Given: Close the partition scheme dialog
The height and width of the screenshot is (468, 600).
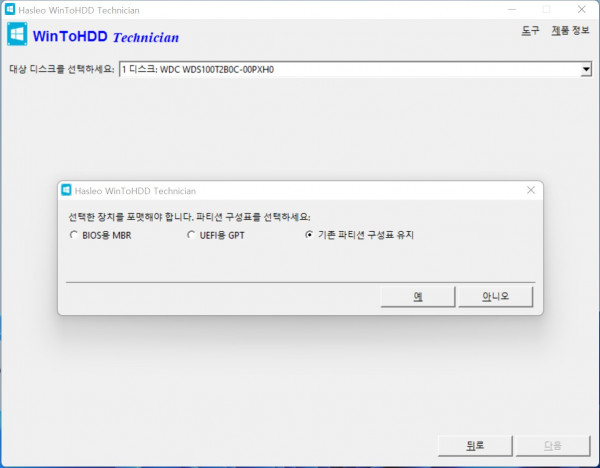Looking at the screenshot, I should (531, 190).
